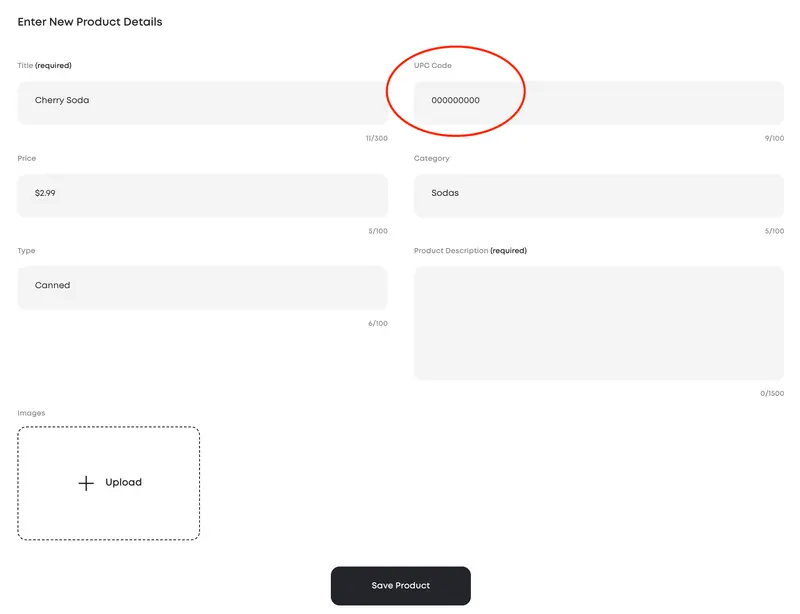
Task: Click the Title field containing Cherry Soda
Action: pos(203,102)
